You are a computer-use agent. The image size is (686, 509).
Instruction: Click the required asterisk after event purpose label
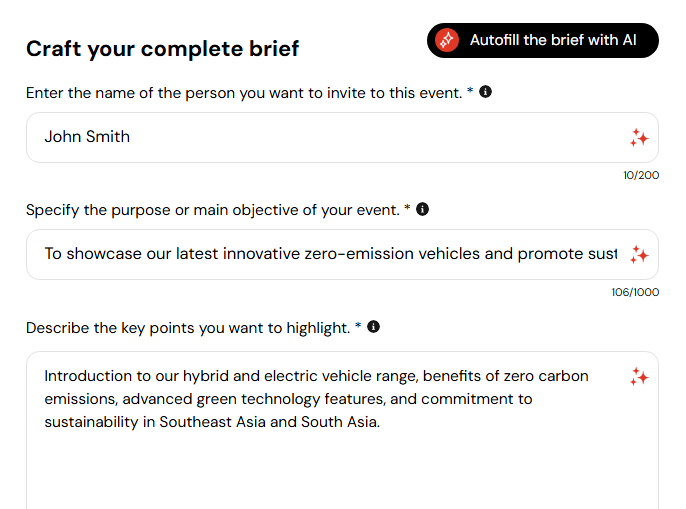point(407,208)
